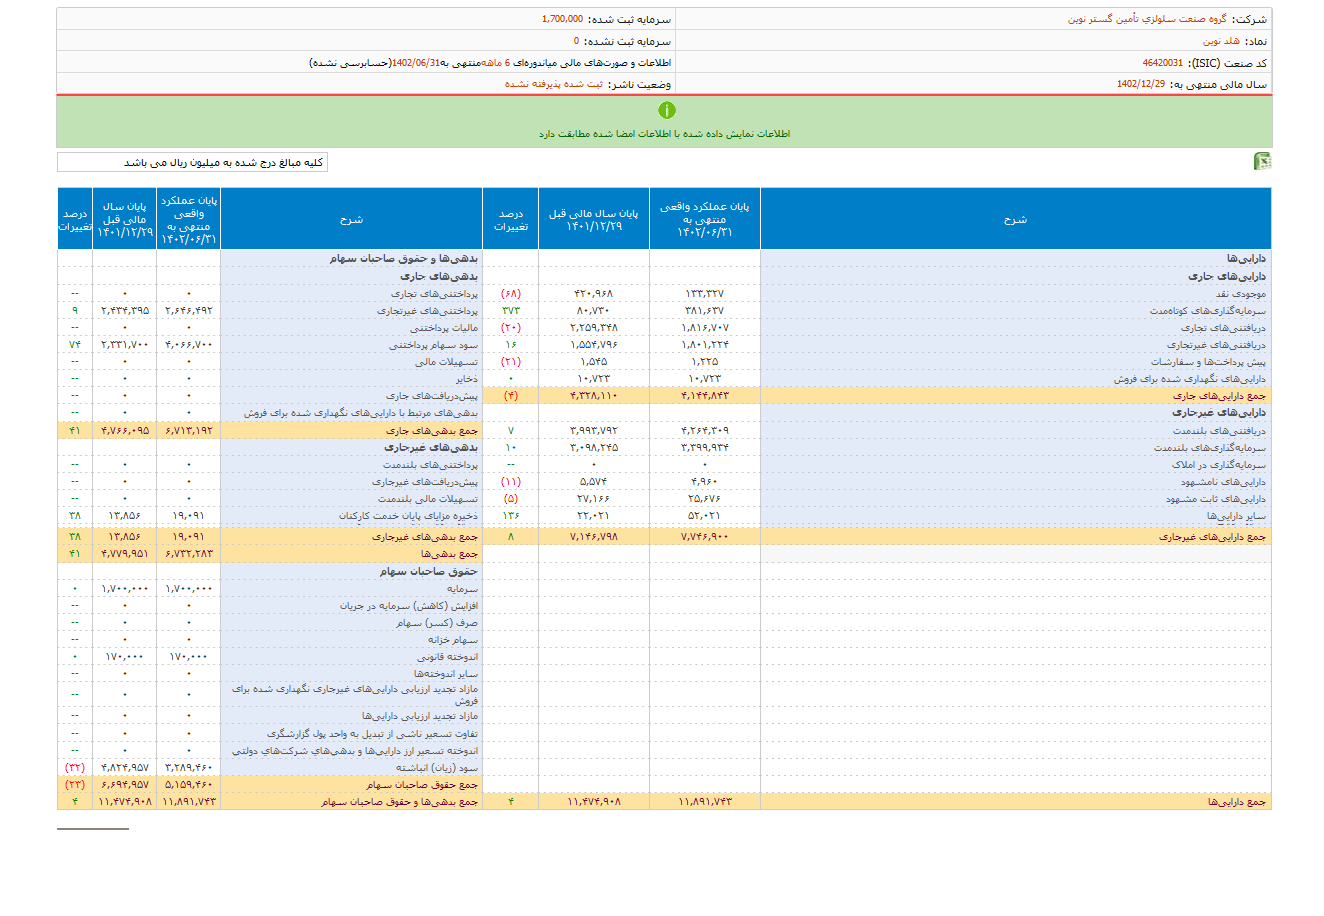
Task: Select the non-trade payables value ۲,۶۴۶,۴۹۲
Action: point(189,311)
